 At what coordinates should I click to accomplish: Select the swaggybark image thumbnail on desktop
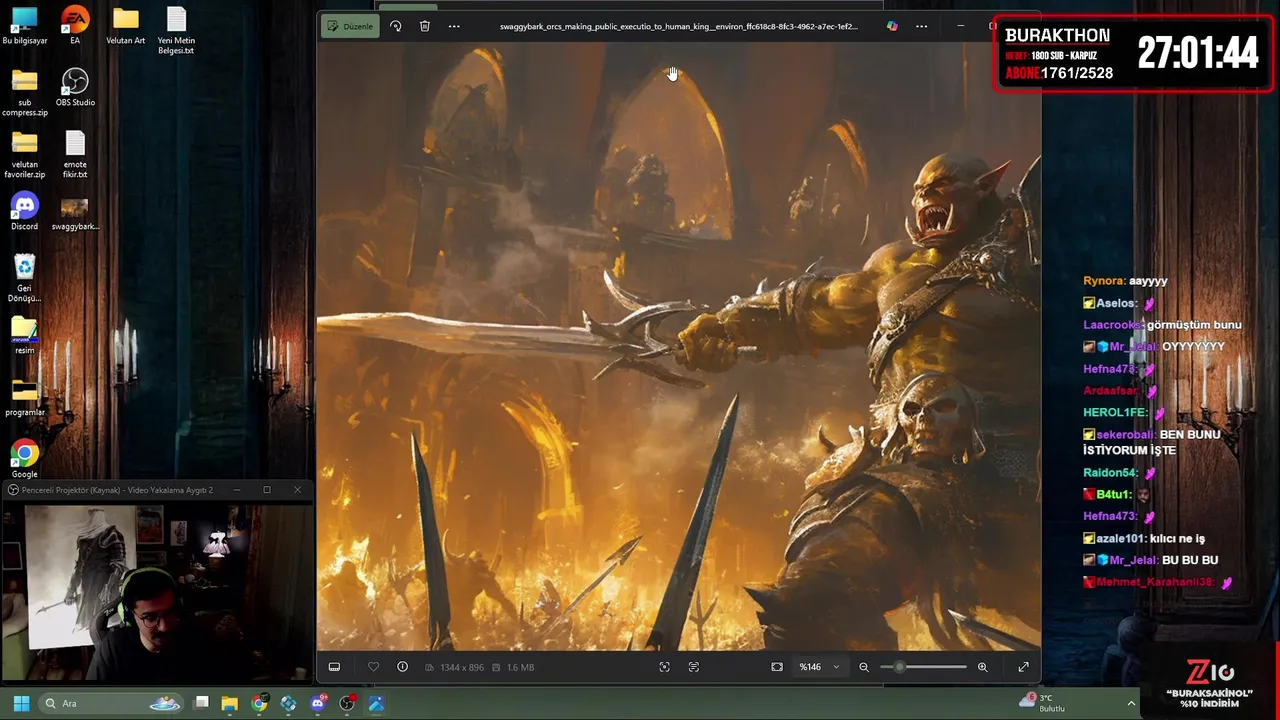pos(75,214)
